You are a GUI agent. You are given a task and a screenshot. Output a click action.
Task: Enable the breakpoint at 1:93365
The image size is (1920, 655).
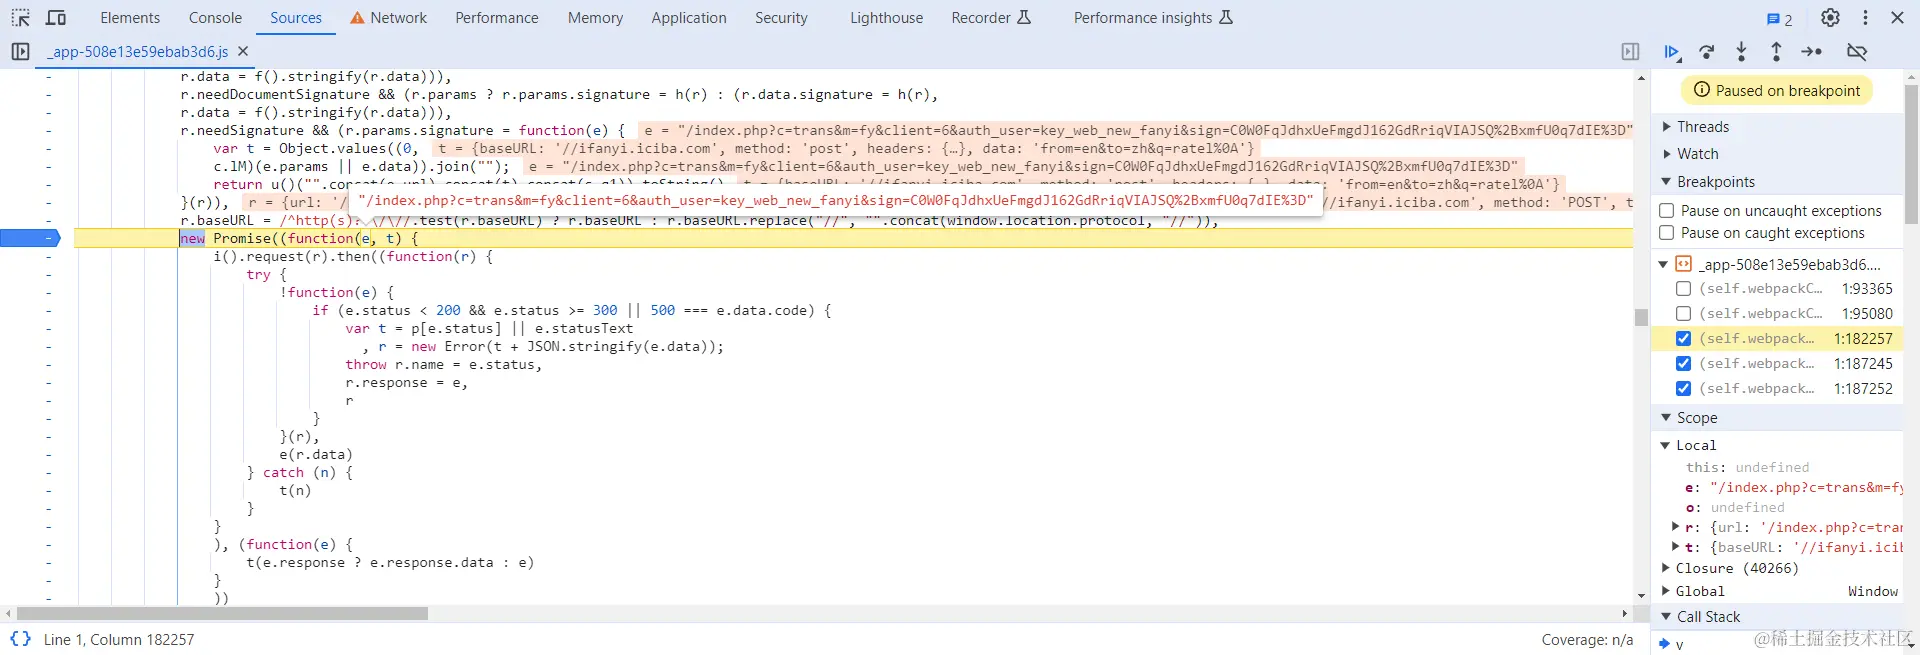pyautogui.click(x=1683, y=289)
